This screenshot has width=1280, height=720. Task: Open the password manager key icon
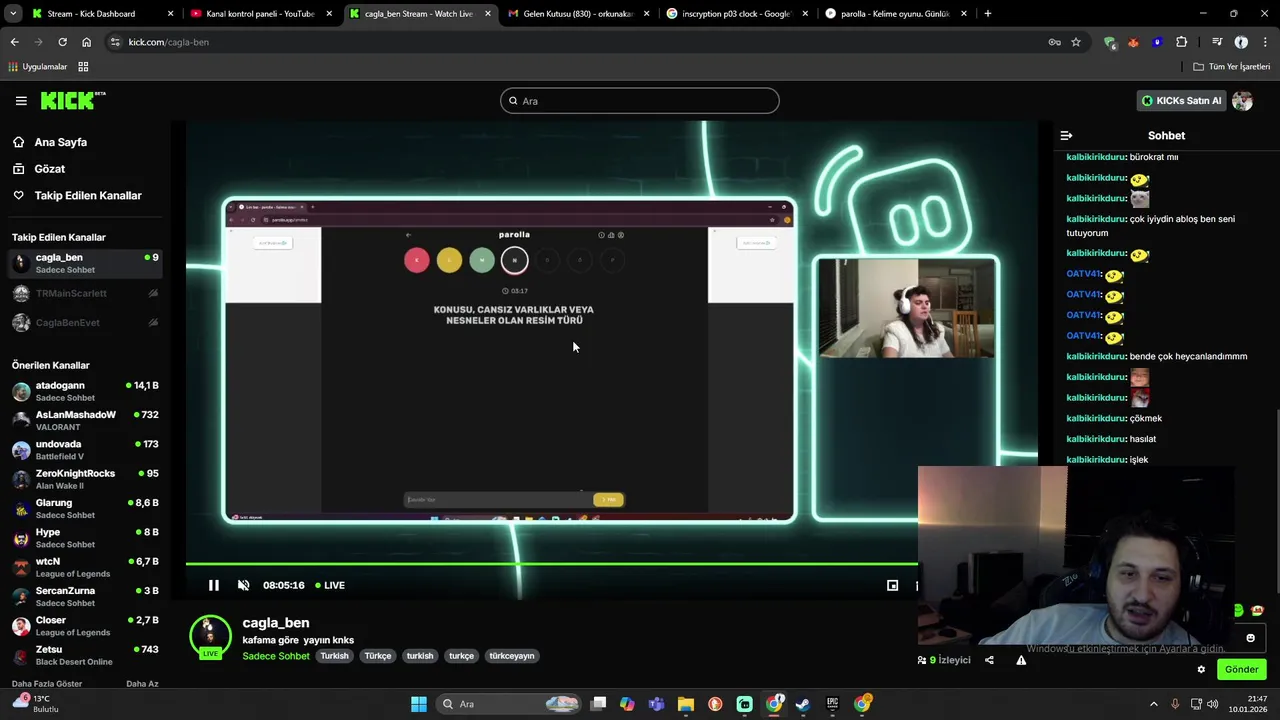pyautogui.click(x=1054, y=42)
